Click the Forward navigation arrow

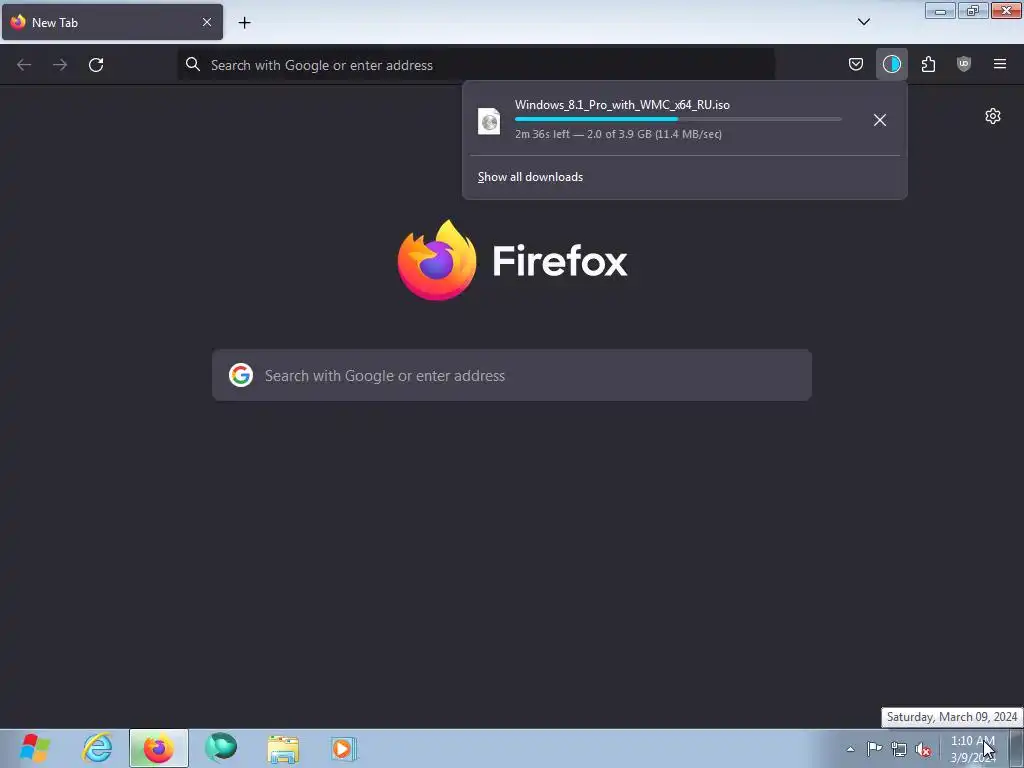pyautogui.click(x=60, y=65)
